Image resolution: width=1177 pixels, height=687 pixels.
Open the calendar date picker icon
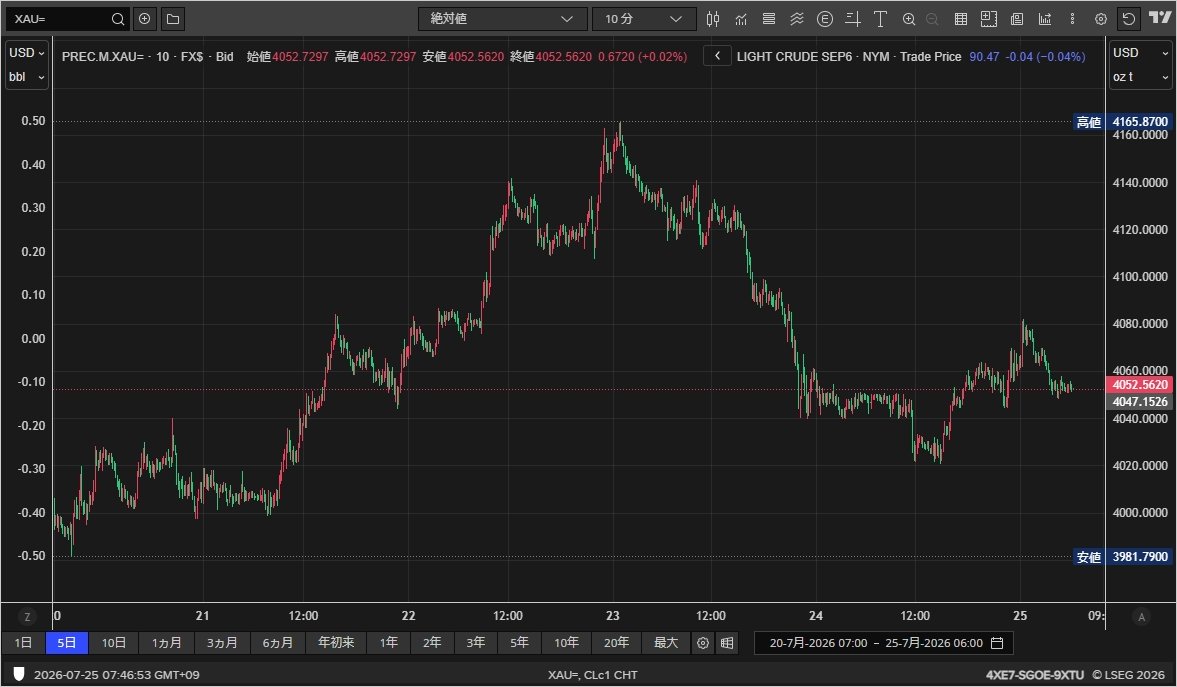tap(997, 643)
